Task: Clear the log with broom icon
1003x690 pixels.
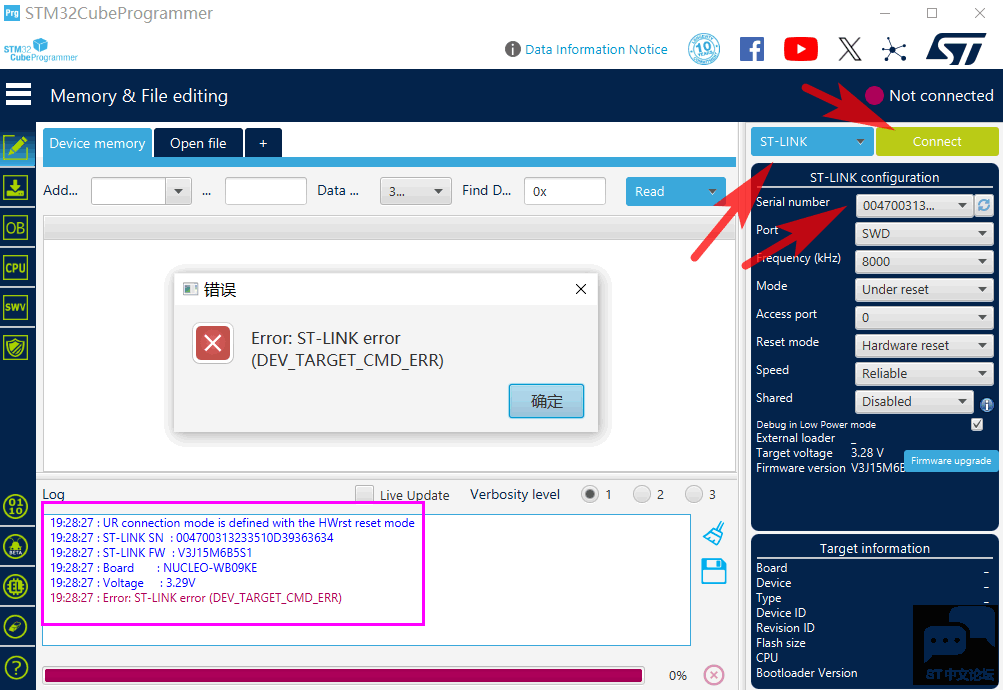Action: click(714, 533)
